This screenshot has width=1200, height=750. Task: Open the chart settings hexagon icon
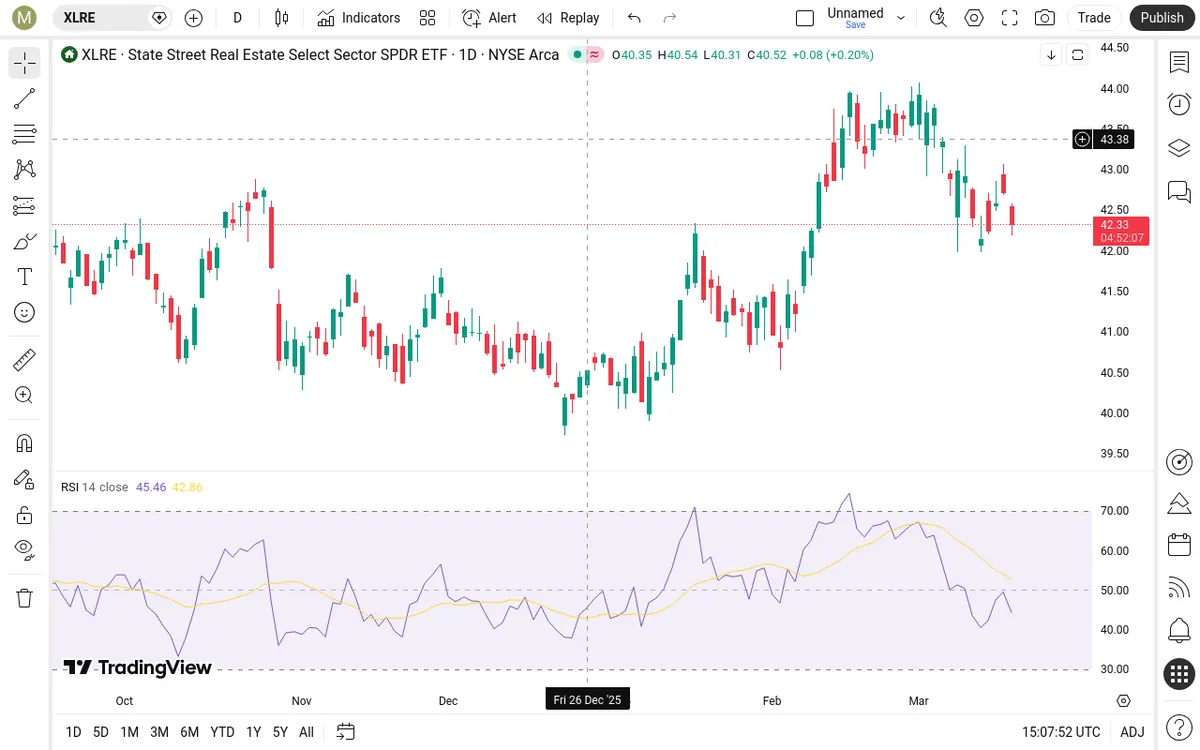pyautogui.click(x=973, y=18)
